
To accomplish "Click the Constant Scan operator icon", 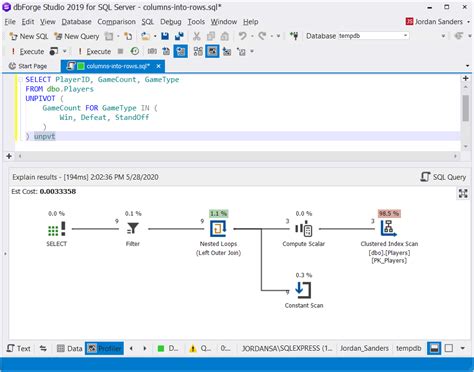I will [304, 290].
